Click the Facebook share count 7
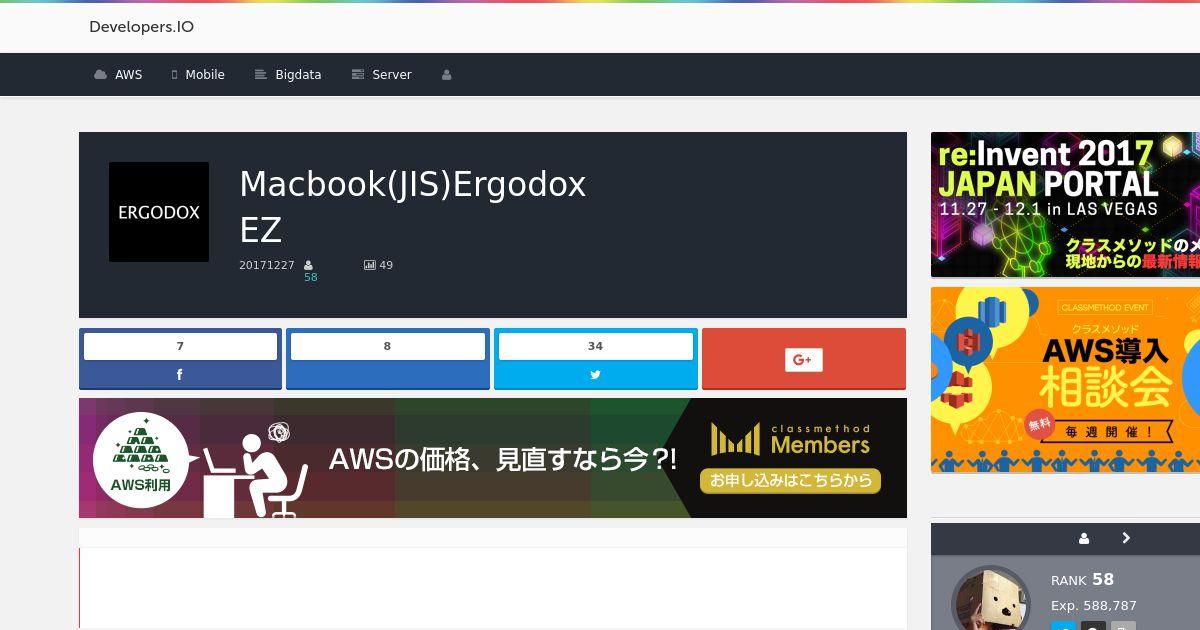Image resolution: width=1200 pixels, height=630 pixels. coord(180,346)
